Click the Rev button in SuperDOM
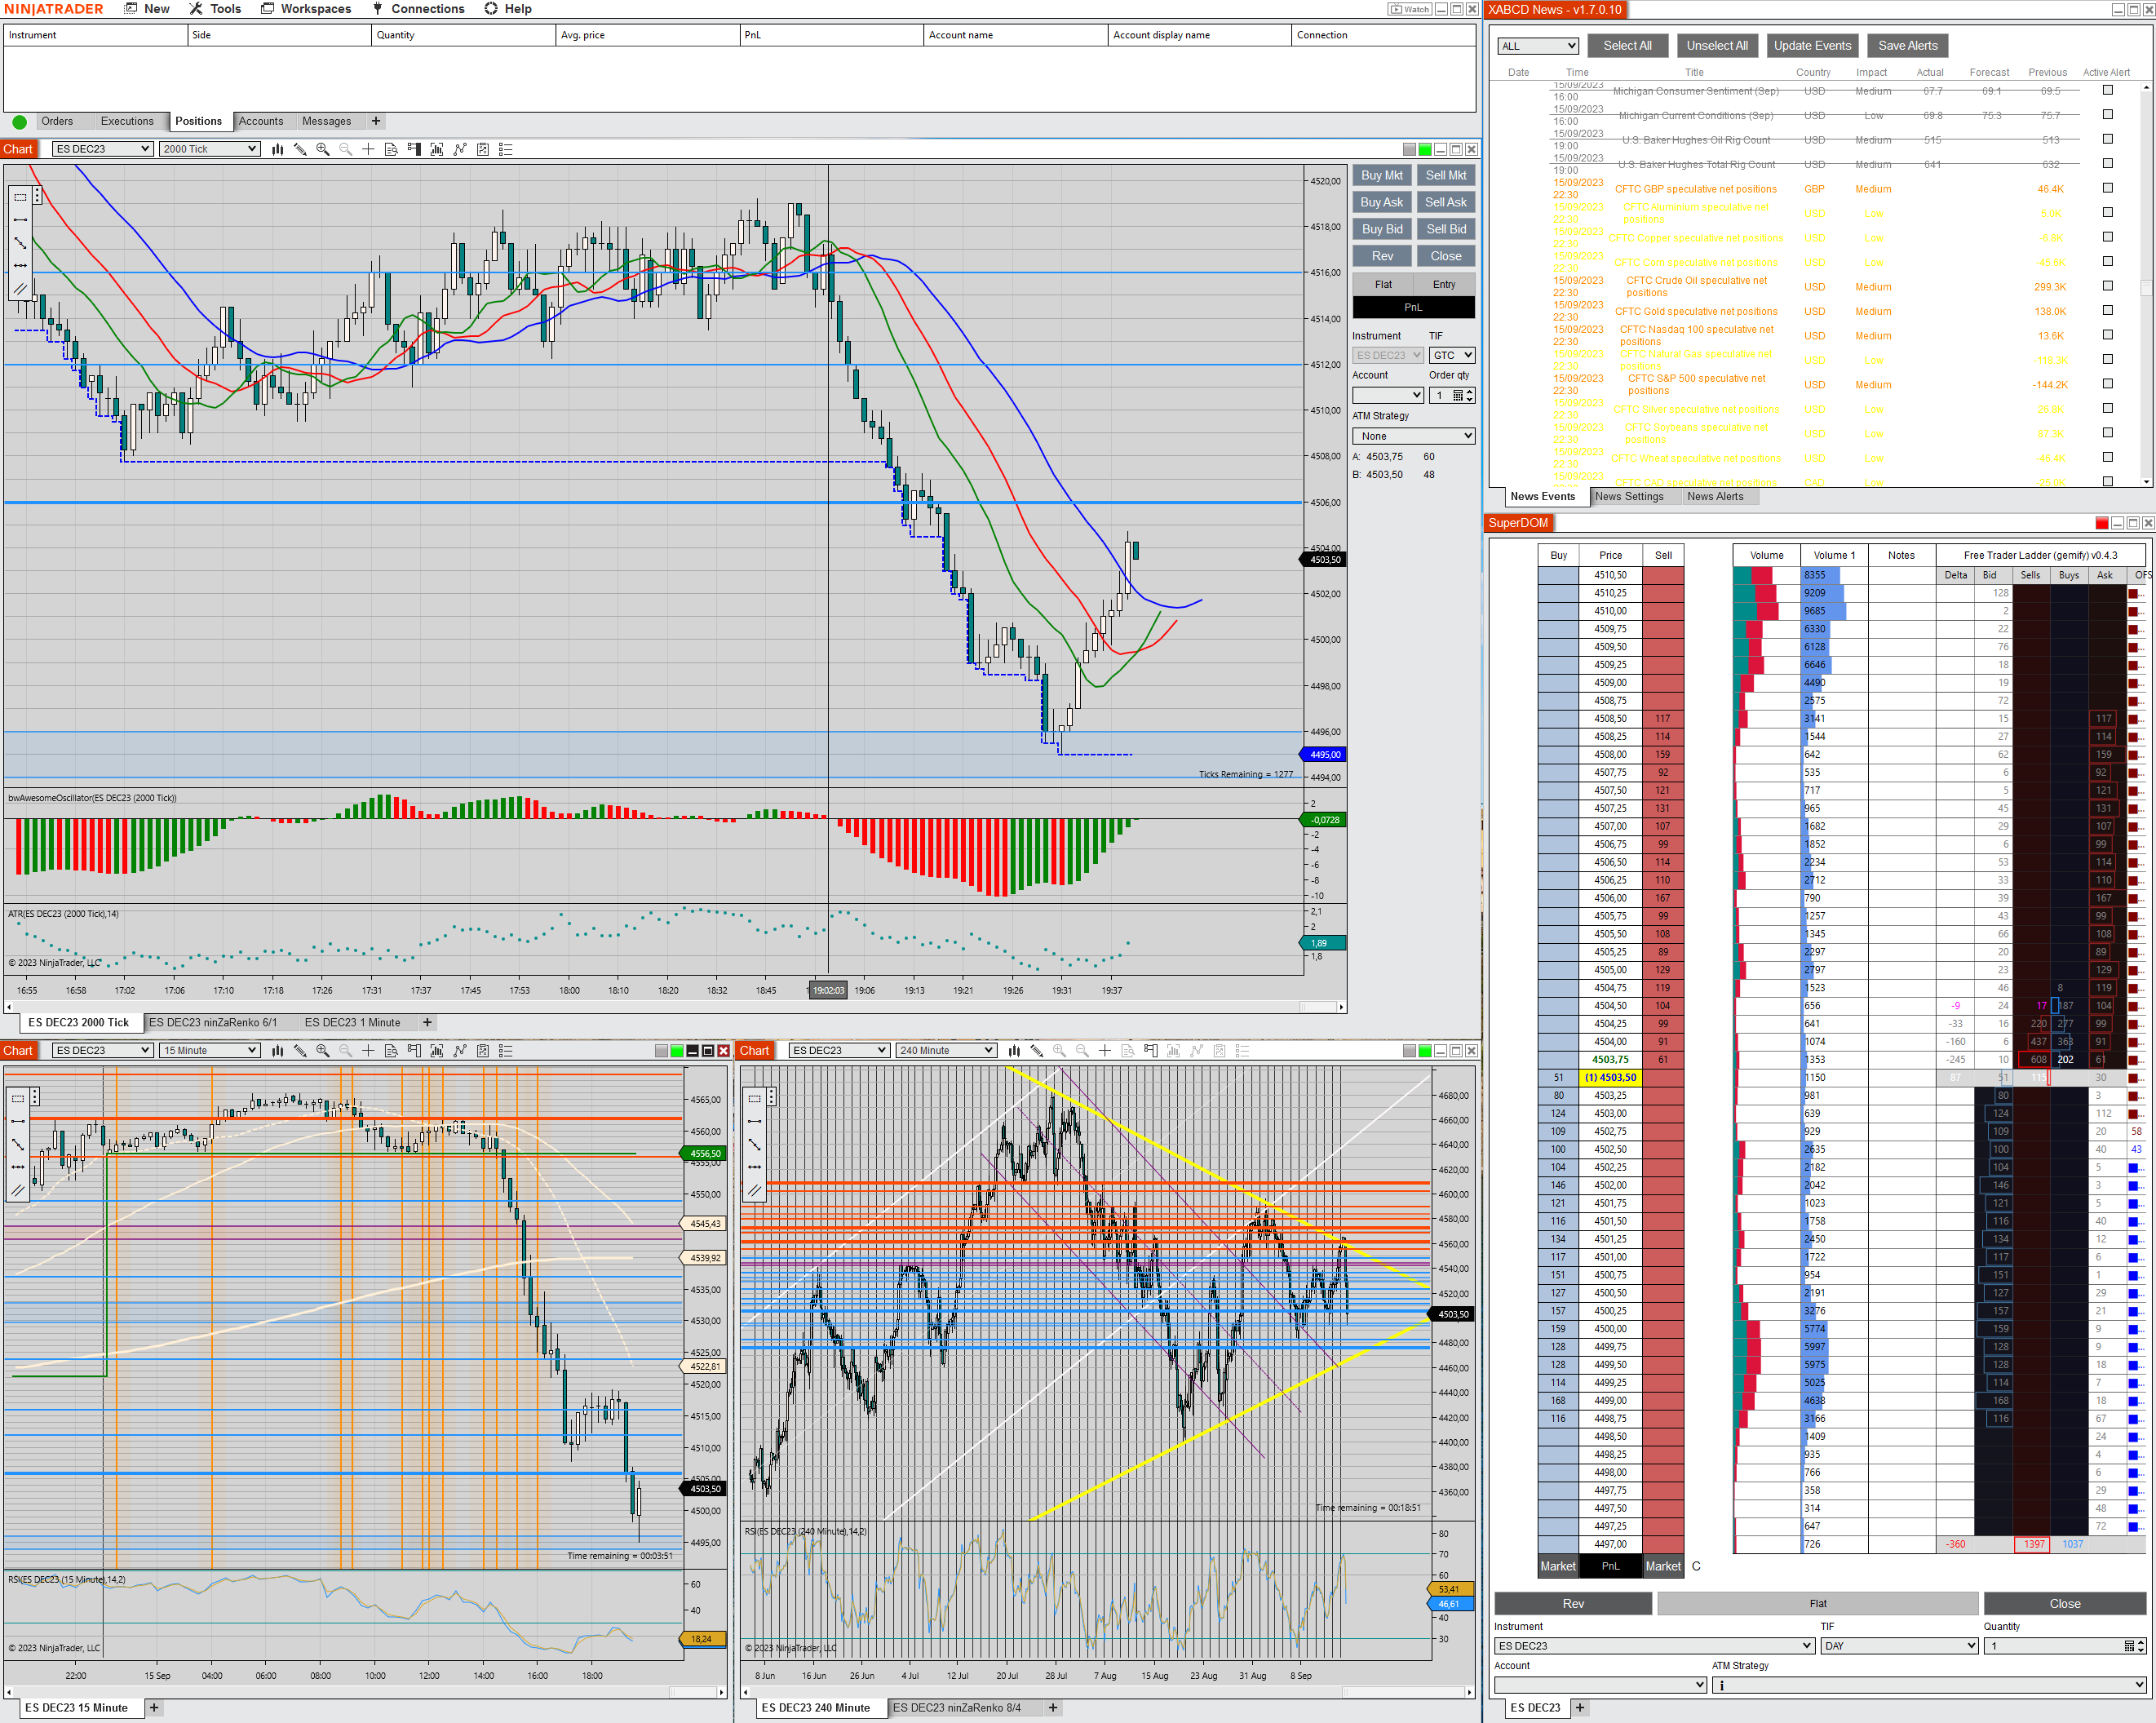The height and width of the screenshot is (1723, 2156). coord(1573,1604)
